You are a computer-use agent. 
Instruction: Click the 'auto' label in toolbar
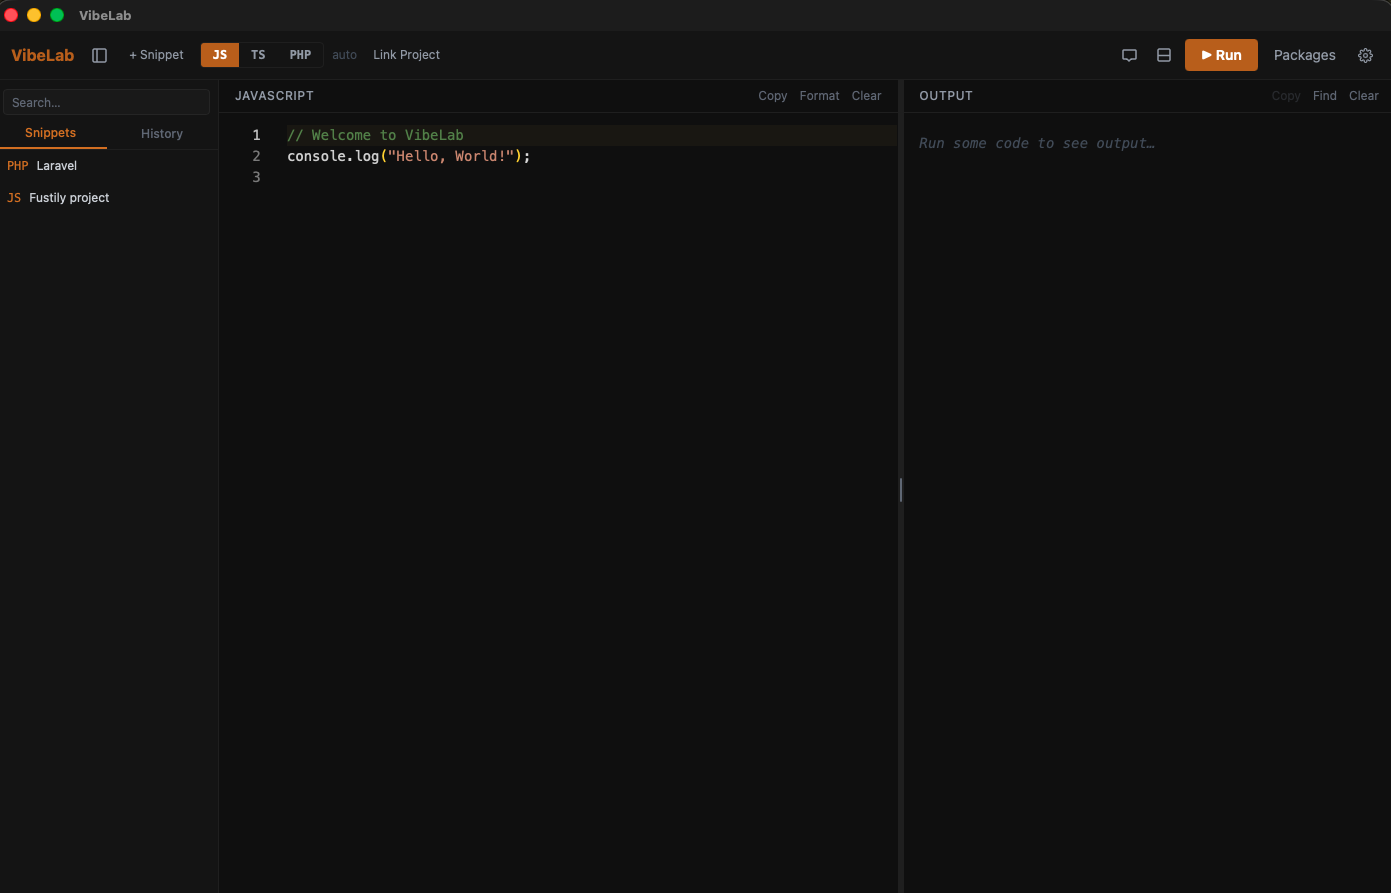click(345, 55)
